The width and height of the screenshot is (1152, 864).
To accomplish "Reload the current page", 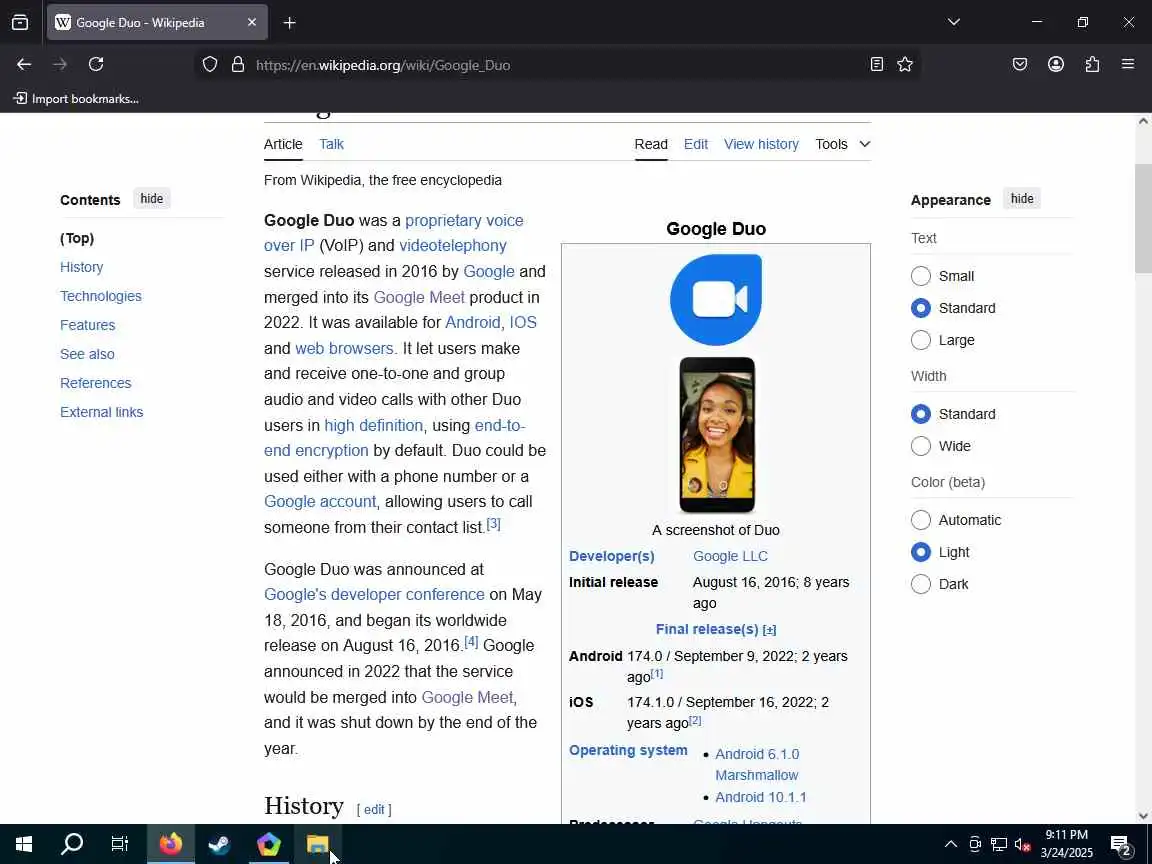I will pos(96,65).
